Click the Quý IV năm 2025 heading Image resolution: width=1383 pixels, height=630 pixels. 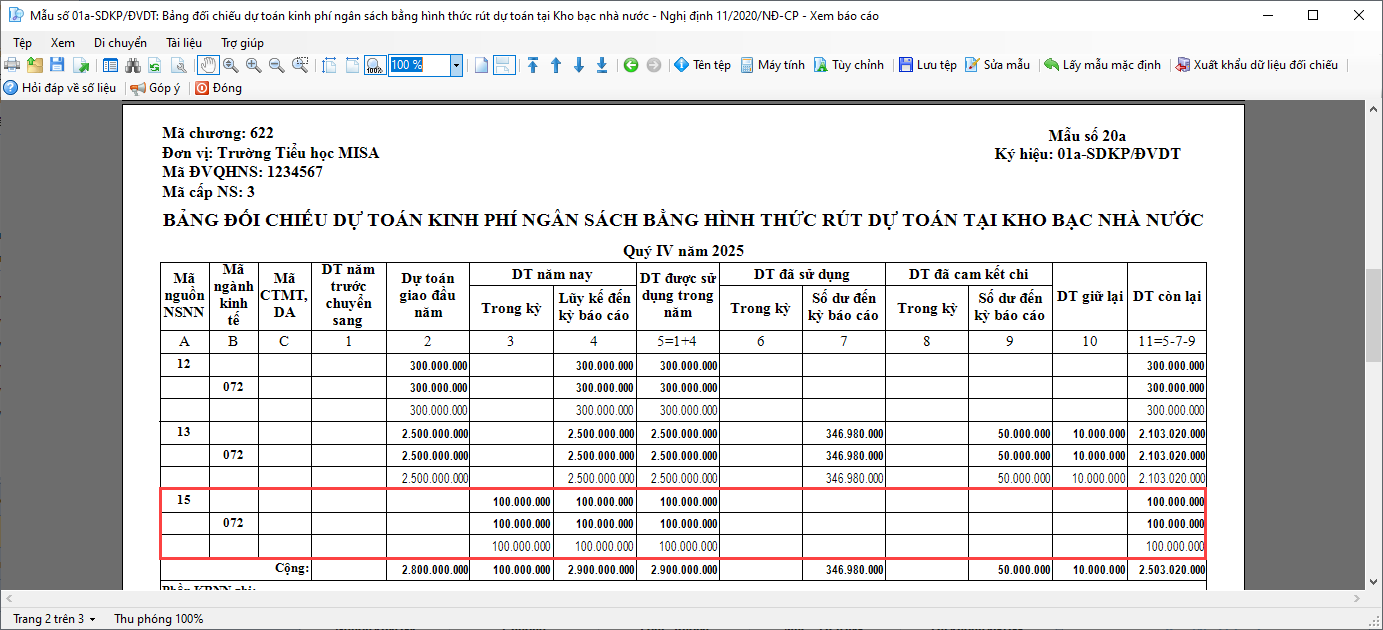683,250
